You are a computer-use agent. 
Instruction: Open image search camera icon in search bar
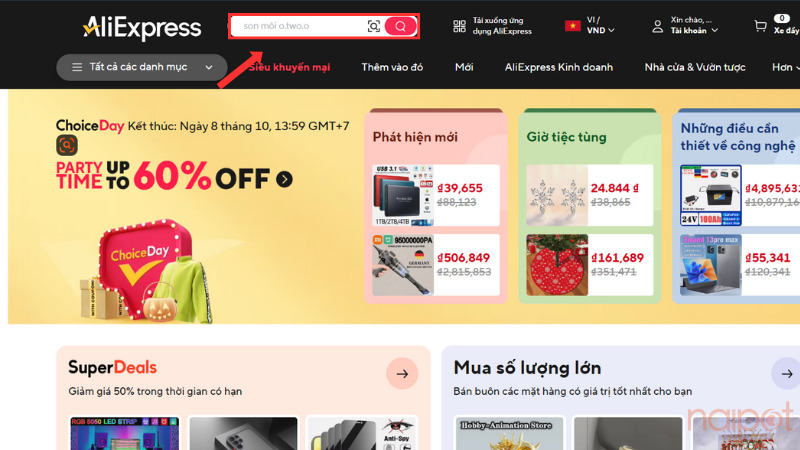coord(373,26)
